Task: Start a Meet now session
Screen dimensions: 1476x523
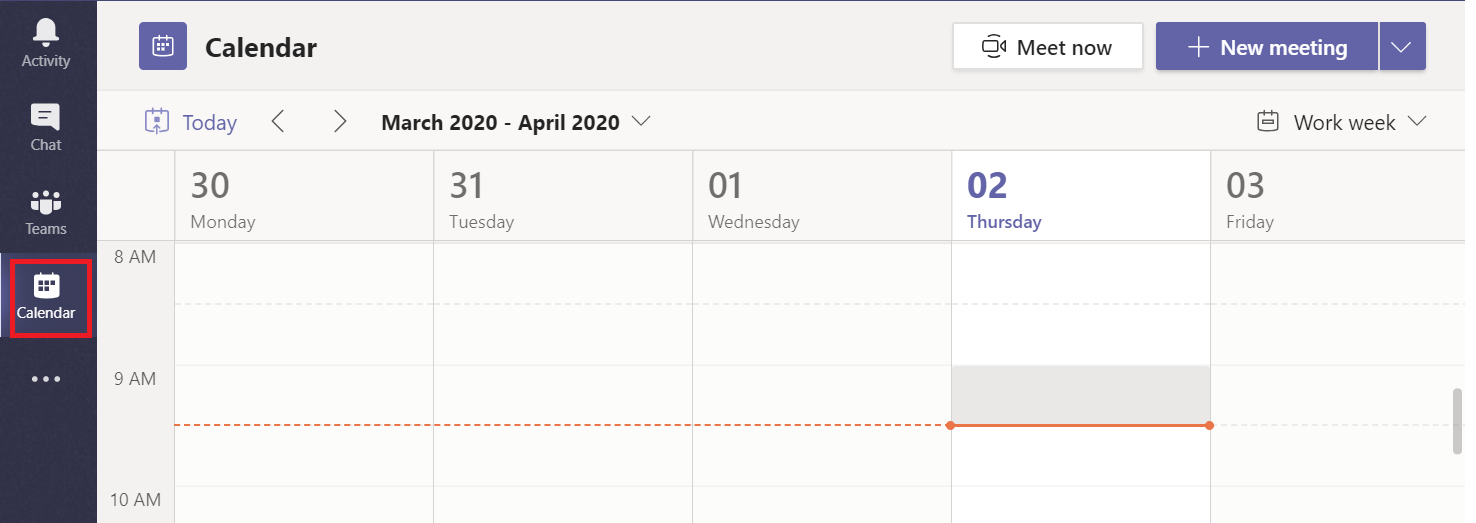Action: 1047,47
